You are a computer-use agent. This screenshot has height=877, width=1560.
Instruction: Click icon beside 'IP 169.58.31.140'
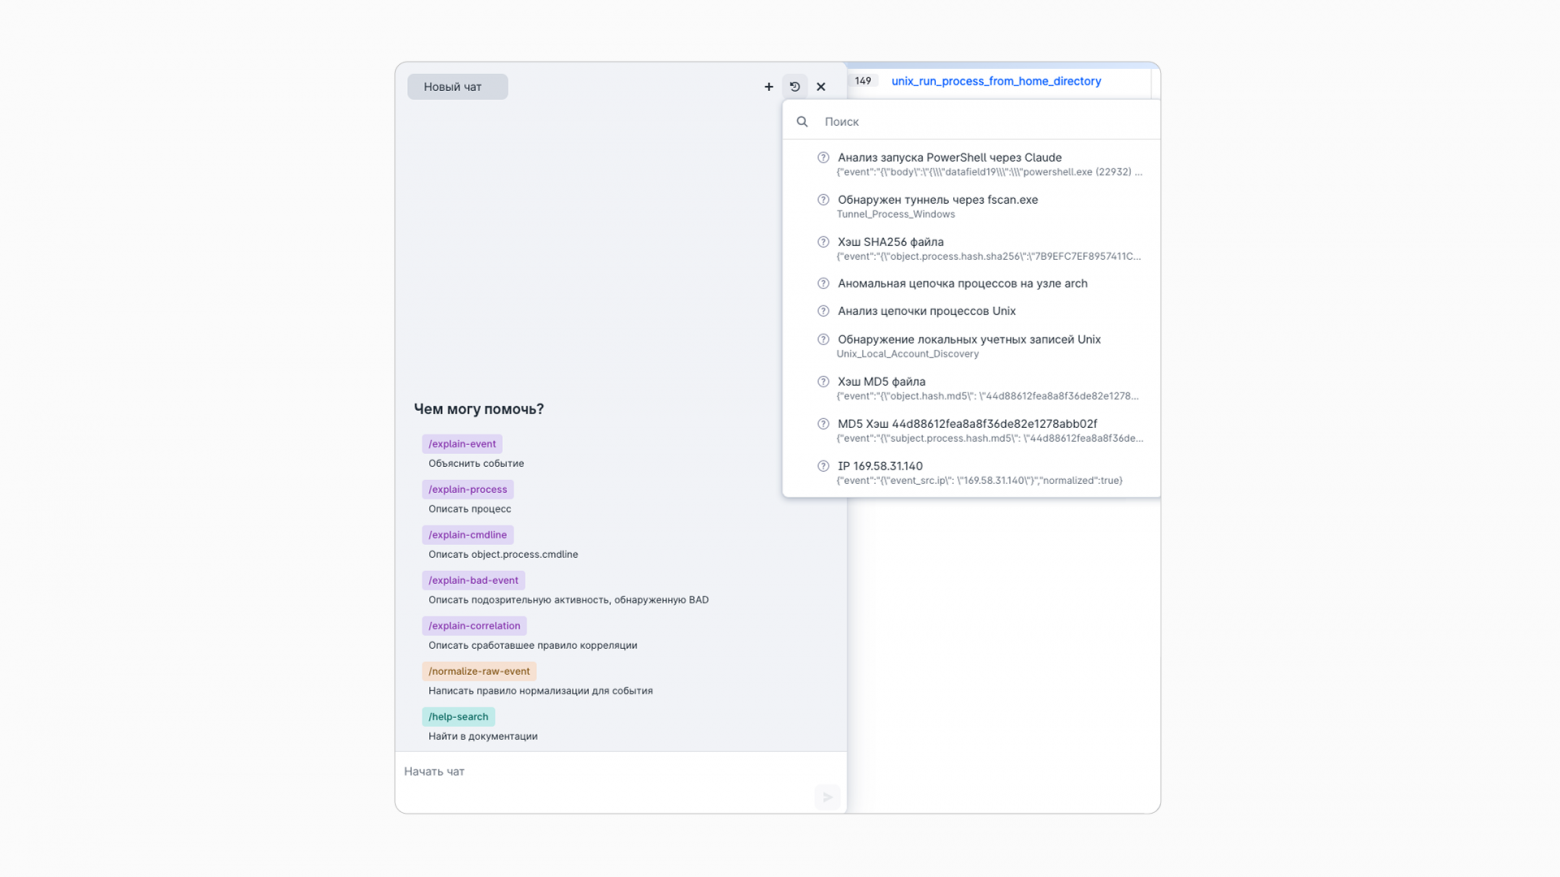pos(823,466)
